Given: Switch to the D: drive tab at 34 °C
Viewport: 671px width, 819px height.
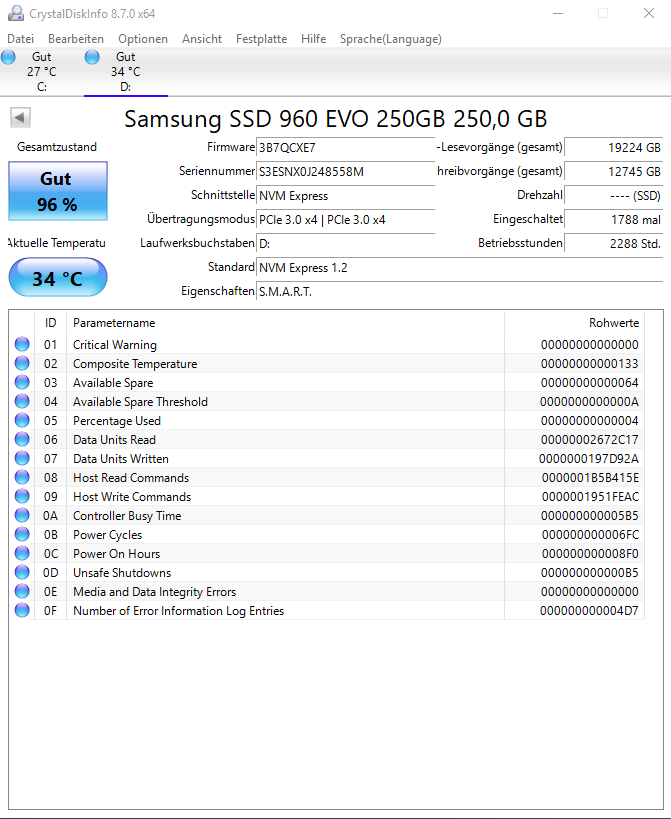Looking at the screenshot, I should coord(126,72).
